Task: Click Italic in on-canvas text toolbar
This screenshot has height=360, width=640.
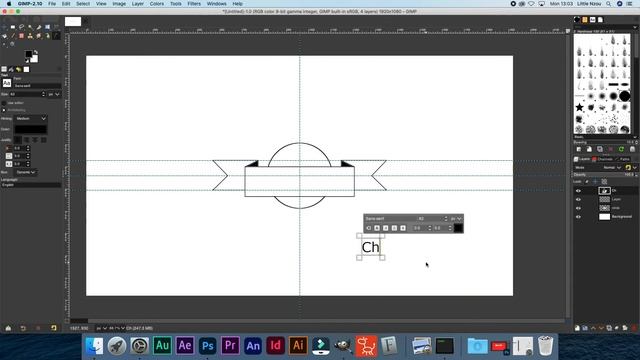Action: [x=385, y=228]
